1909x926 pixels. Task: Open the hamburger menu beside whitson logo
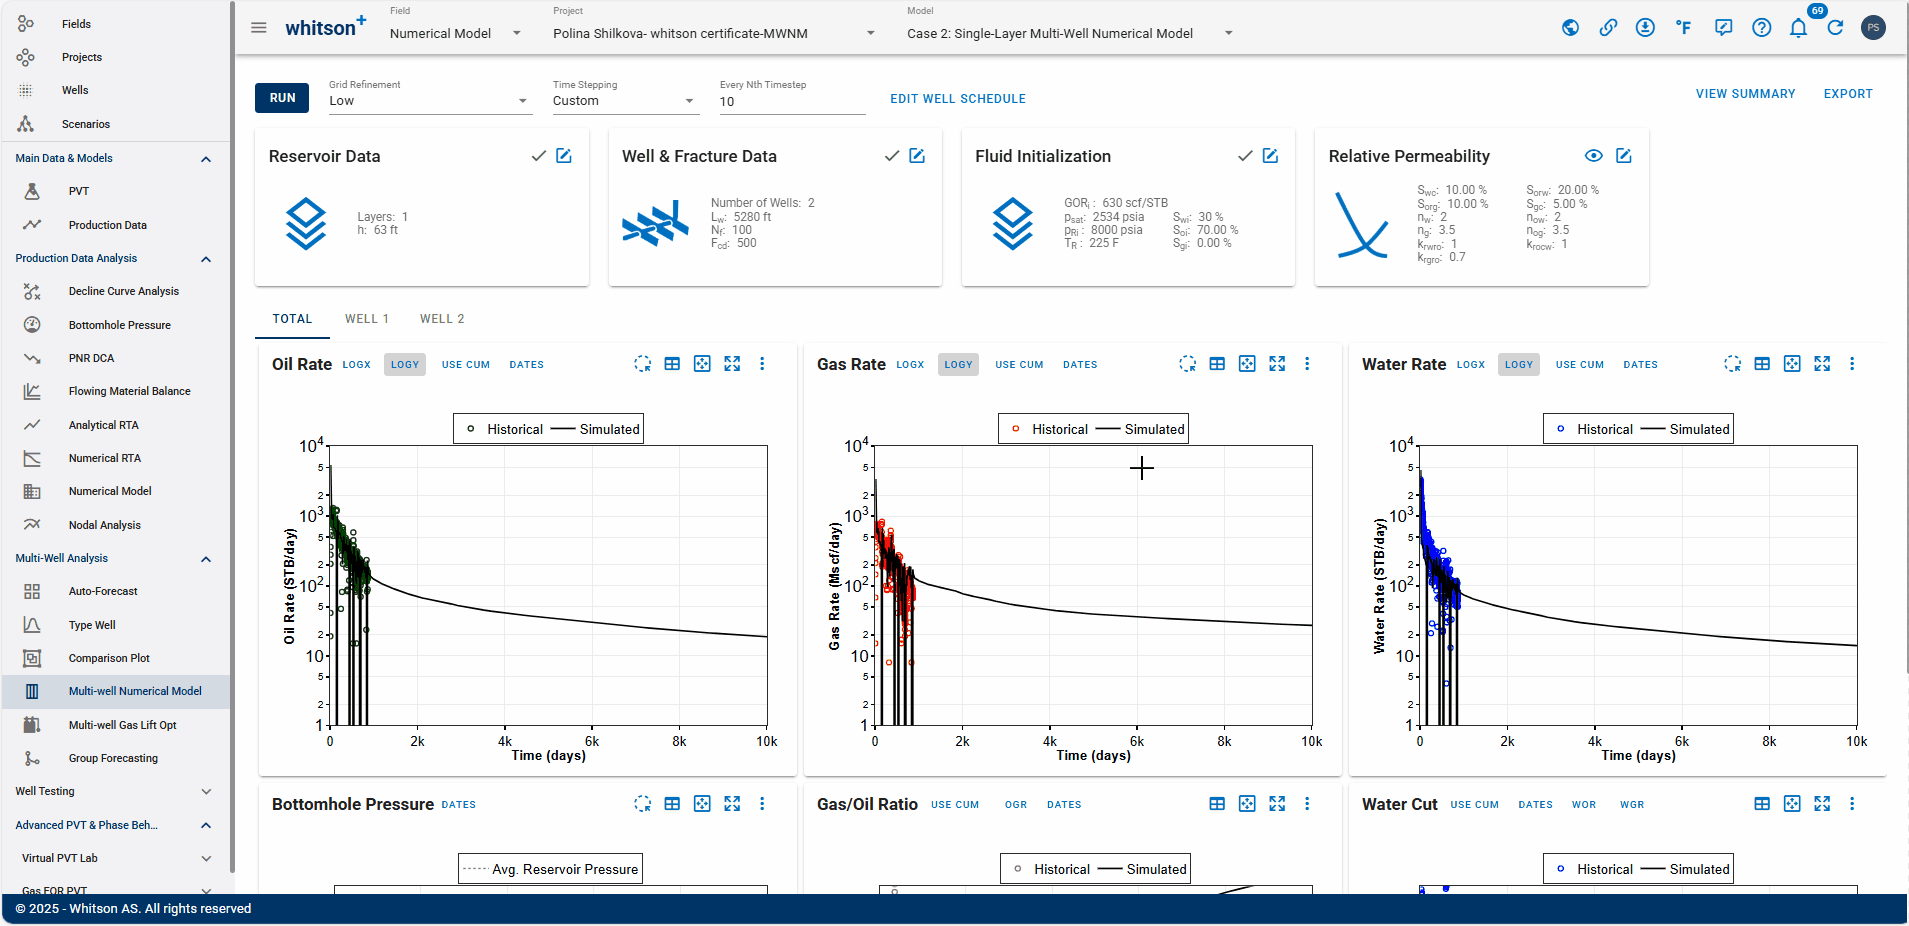pos(259,28)
